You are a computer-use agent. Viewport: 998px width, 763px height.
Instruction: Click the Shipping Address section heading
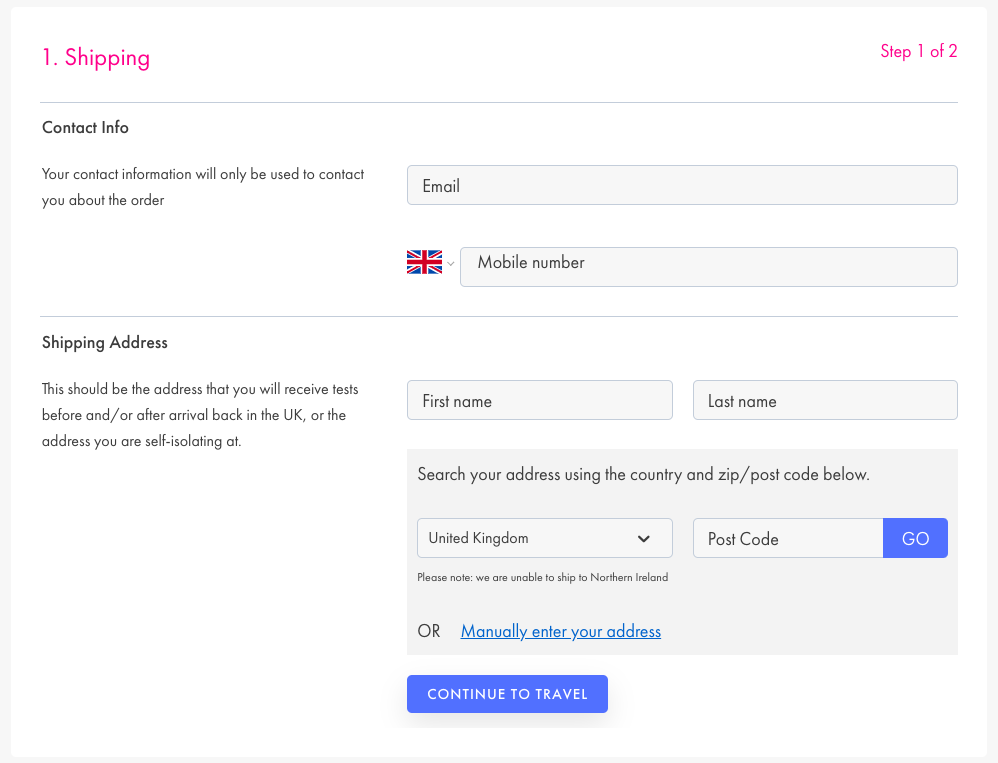tap(105, 343)
